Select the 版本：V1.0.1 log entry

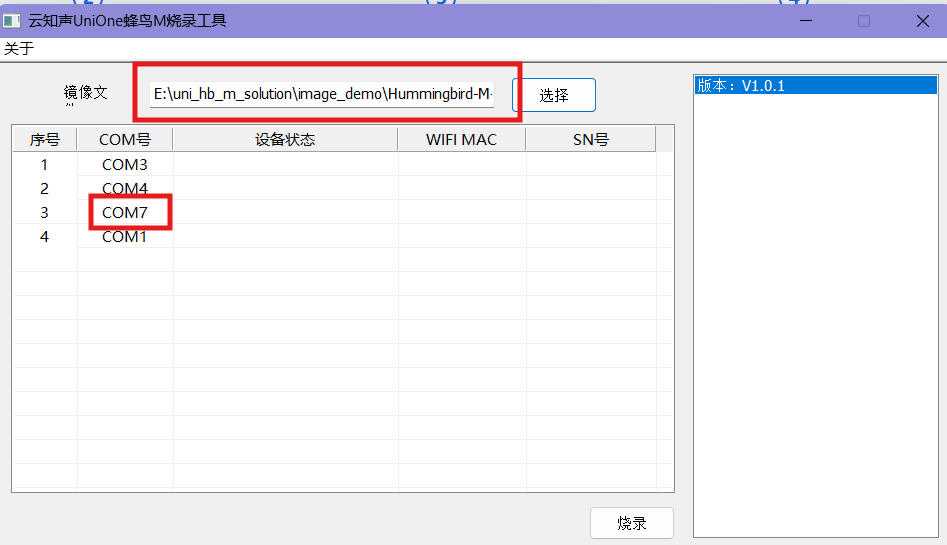click(x=816, y=86)
